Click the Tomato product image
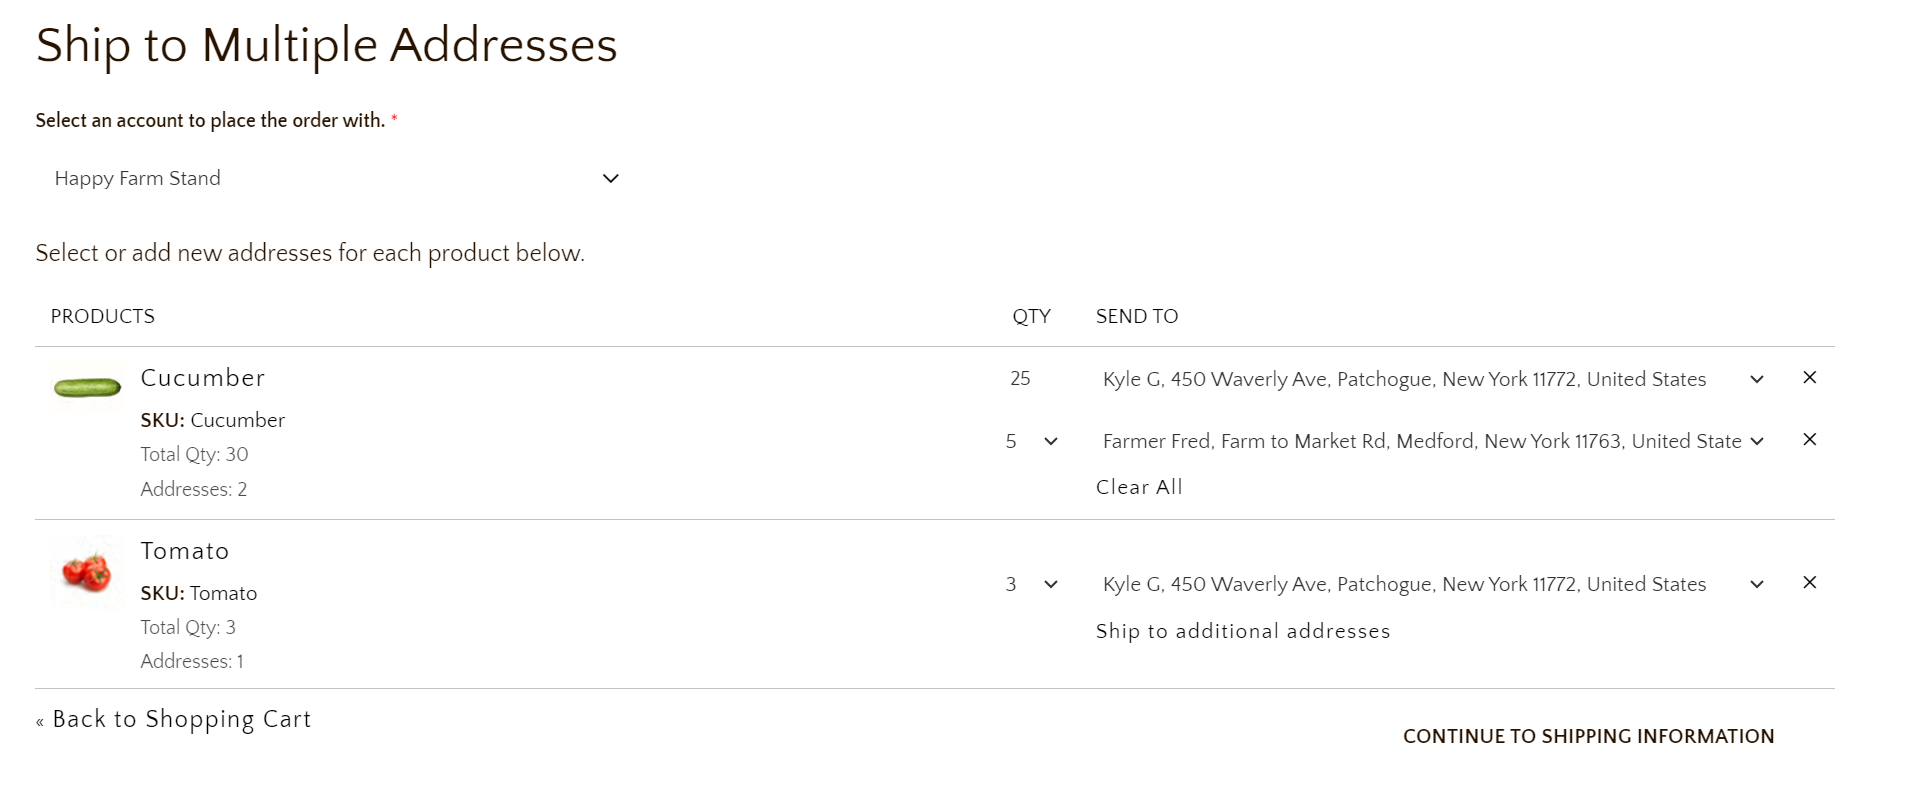Viewport: 1906px width, 791px height. [x=87, y=572]
